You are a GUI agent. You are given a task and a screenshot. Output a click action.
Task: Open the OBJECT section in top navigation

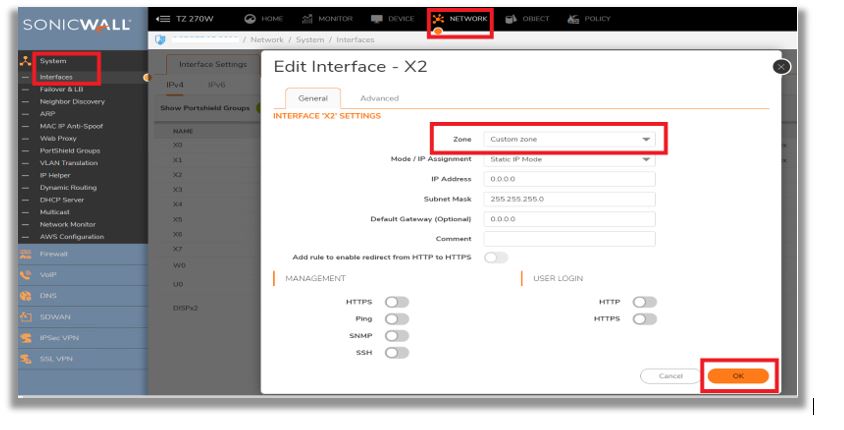point(527,19)
